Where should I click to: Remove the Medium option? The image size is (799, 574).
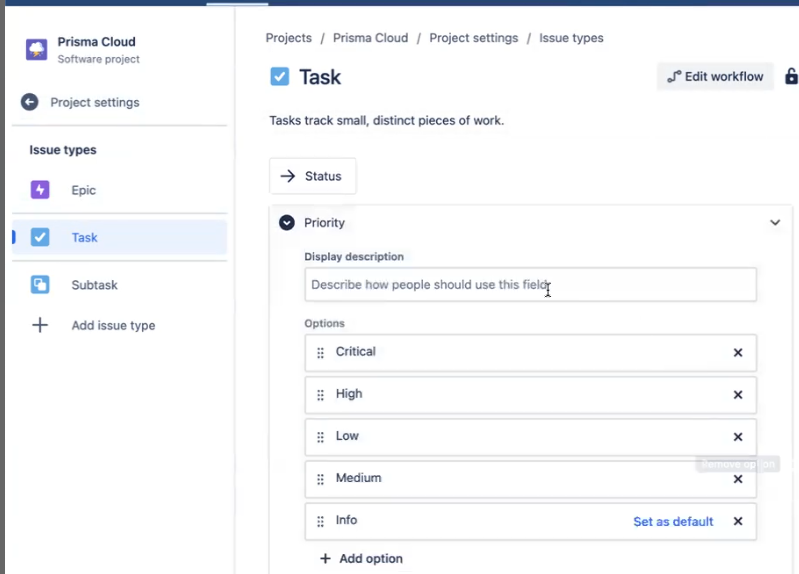click(738, 479)
